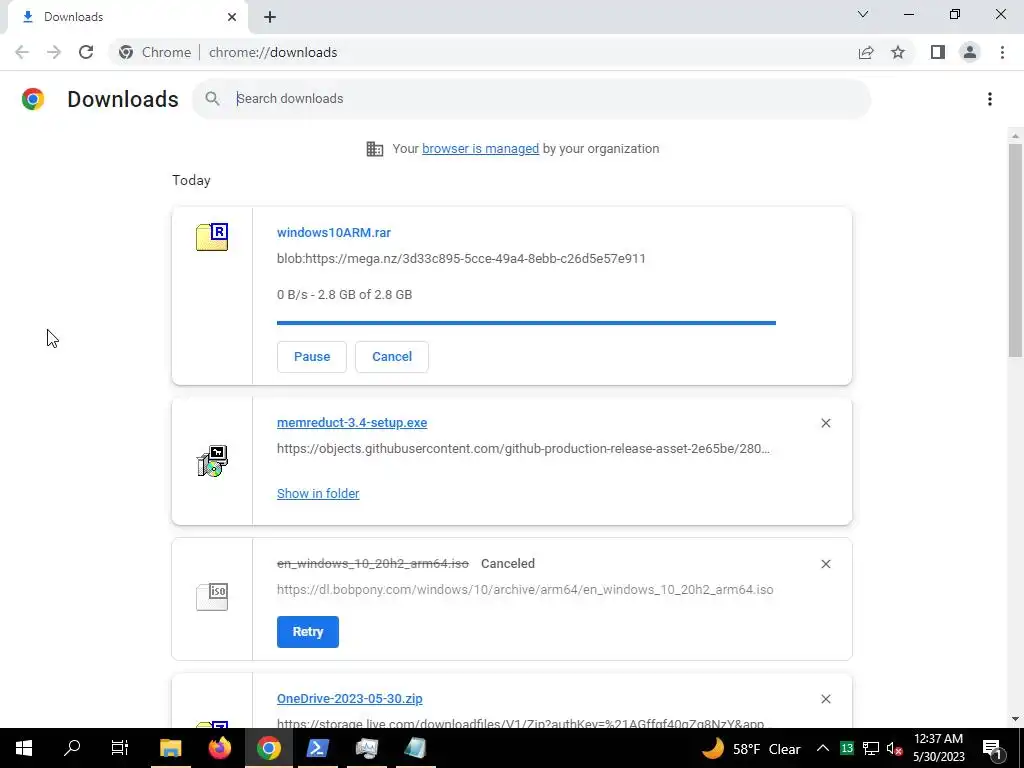Click the Canceled status label
Image resolution: width=1024 pixels, height=768 pixels.
508,564
